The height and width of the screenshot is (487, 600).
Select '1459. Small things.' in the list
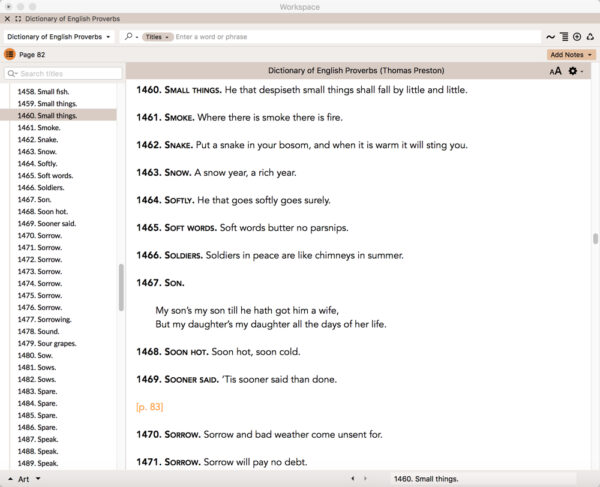click(47, 104)
